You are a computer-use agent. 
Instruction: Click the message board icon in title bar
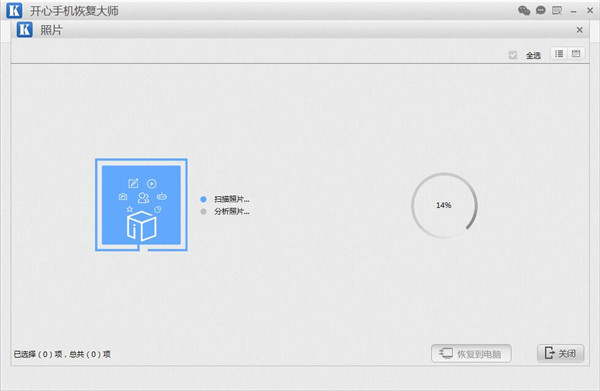point(557,10)
